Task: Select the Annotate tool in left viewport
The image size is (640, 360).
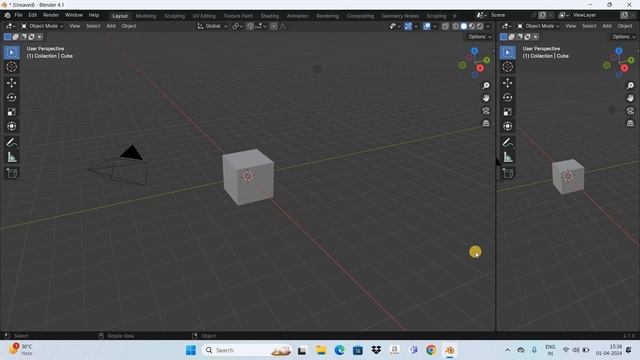Action: click(11, 142)
